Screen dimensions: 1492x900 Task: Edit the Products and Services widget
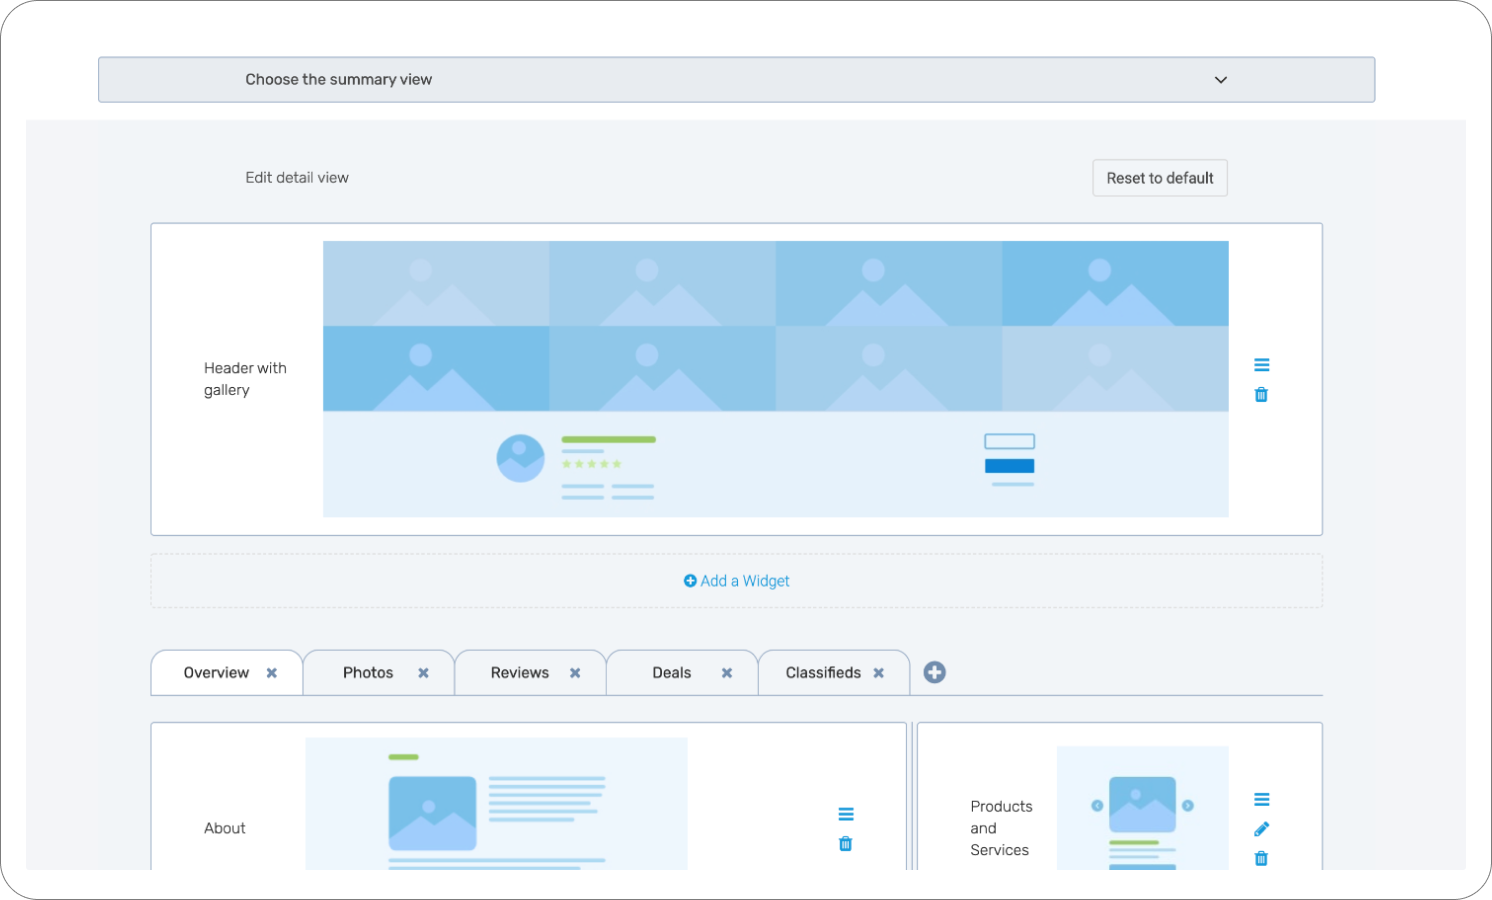pyautogui.click(x=1261, y=829)
